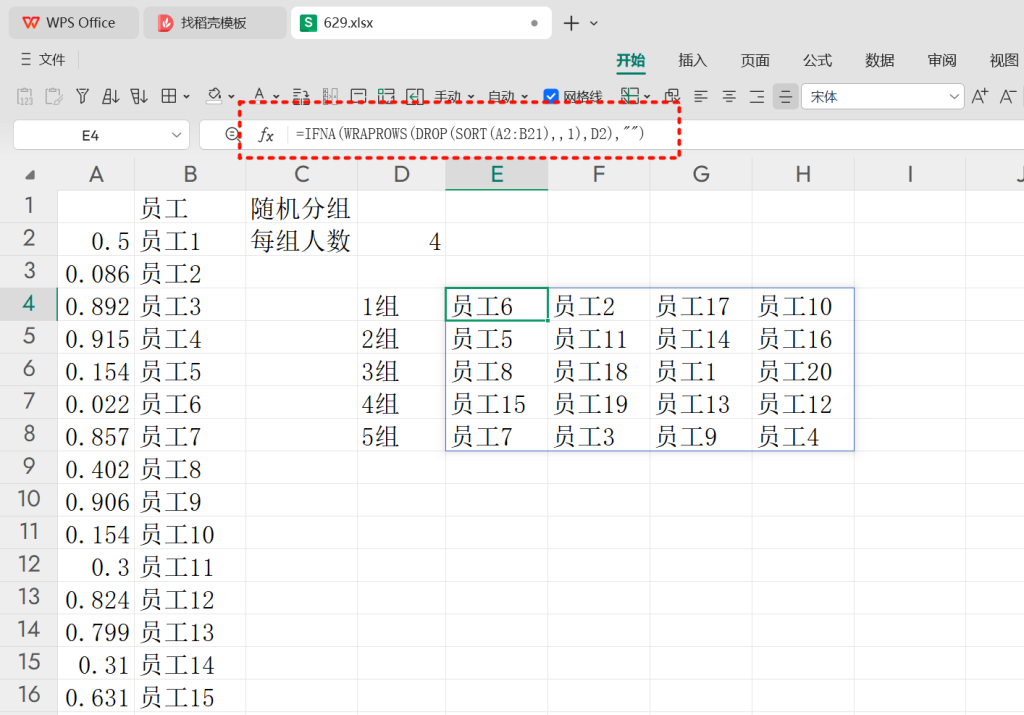Screen dimensions: 1024x715
Task: Select column A header
Action: 96,174
